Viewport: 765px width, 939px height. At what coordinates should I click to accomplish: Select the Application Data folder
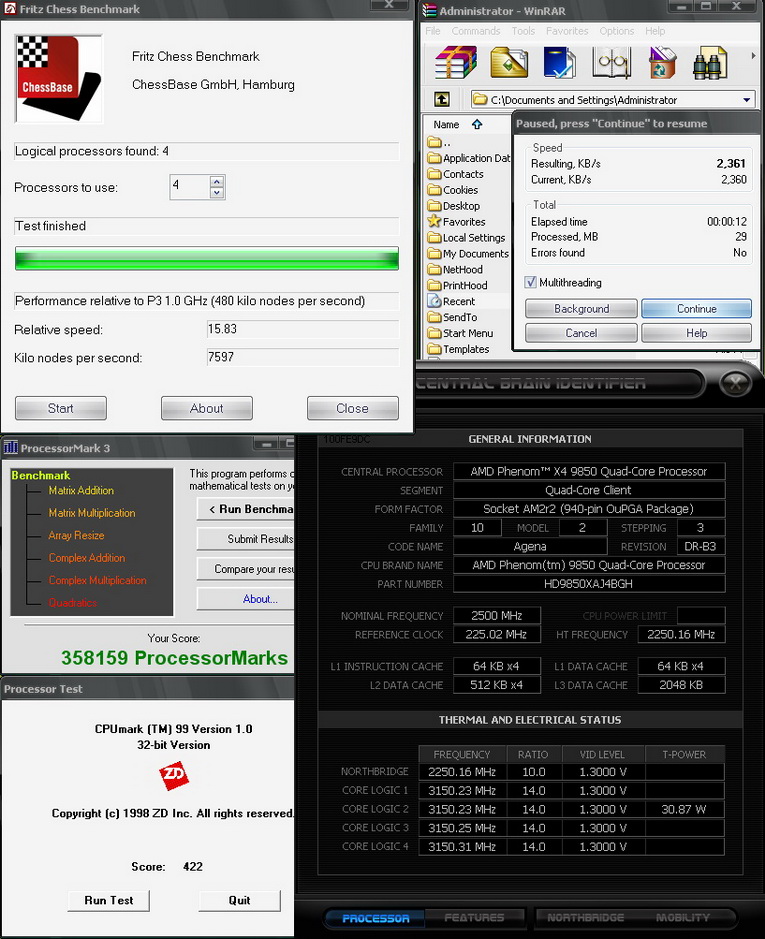pyautogui.click(x=469, y=158)
